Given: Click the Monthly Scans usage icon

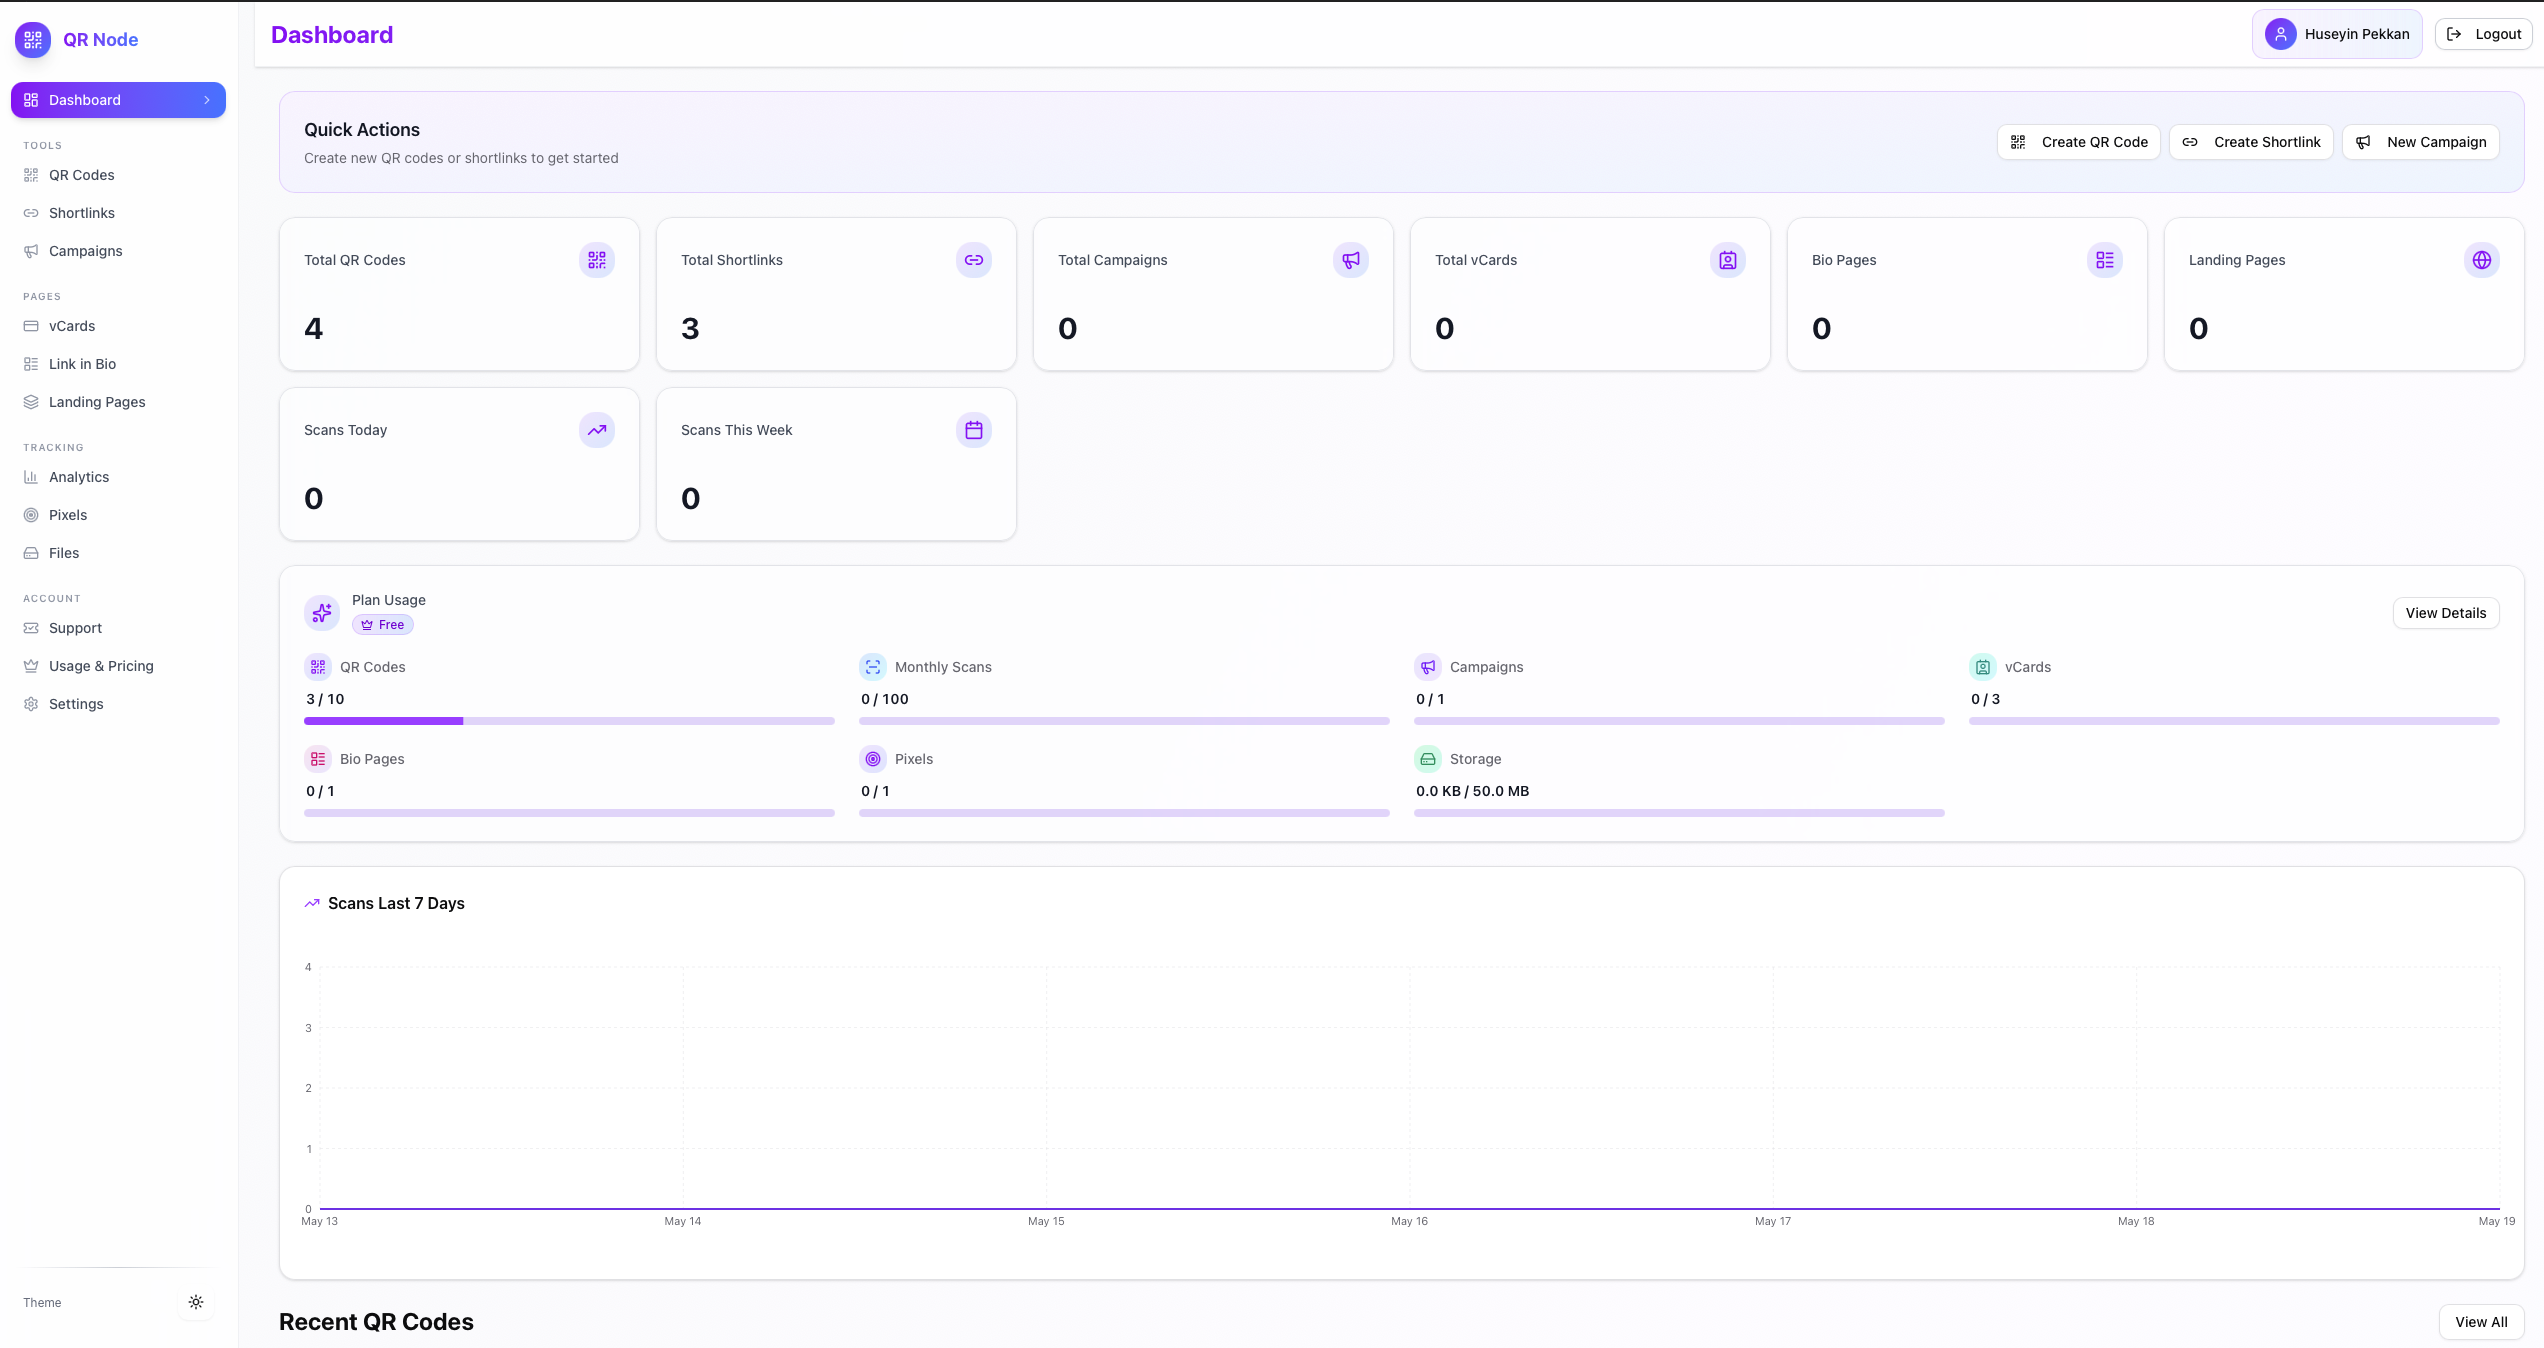Looking at the screenshot, I should click(x=873, y=667).
